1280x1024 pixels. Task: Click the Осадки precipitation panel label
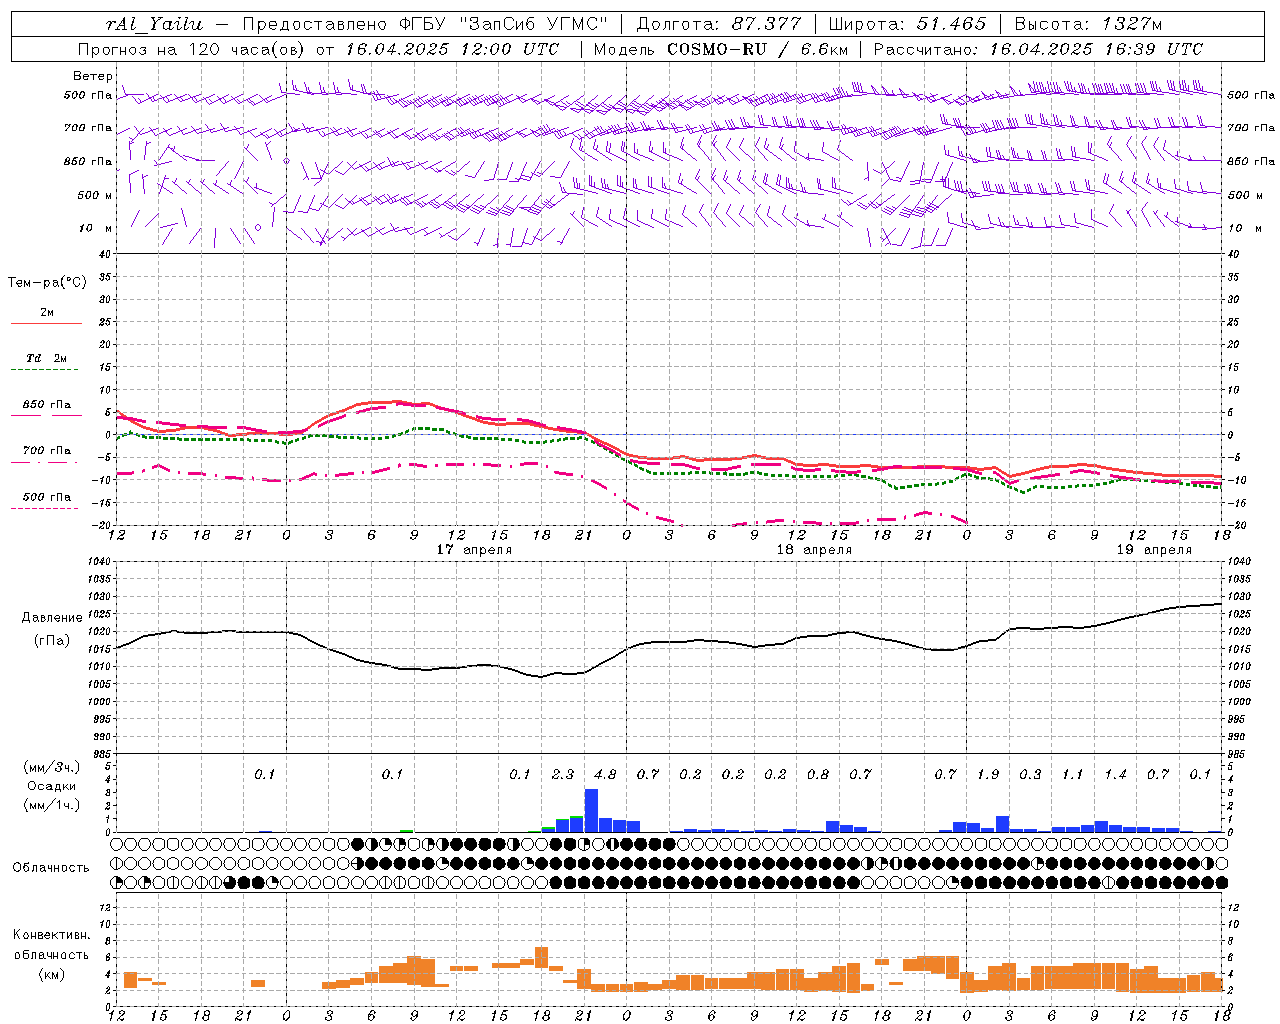pos(52,786)
